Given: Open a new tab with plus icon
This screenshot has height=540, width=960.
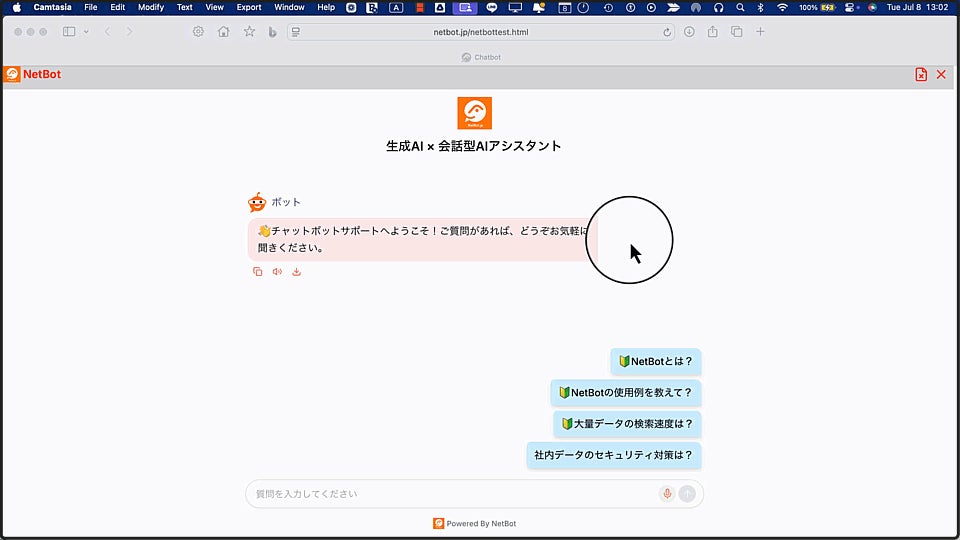Looking at the screenshot, I should (760, 32).
